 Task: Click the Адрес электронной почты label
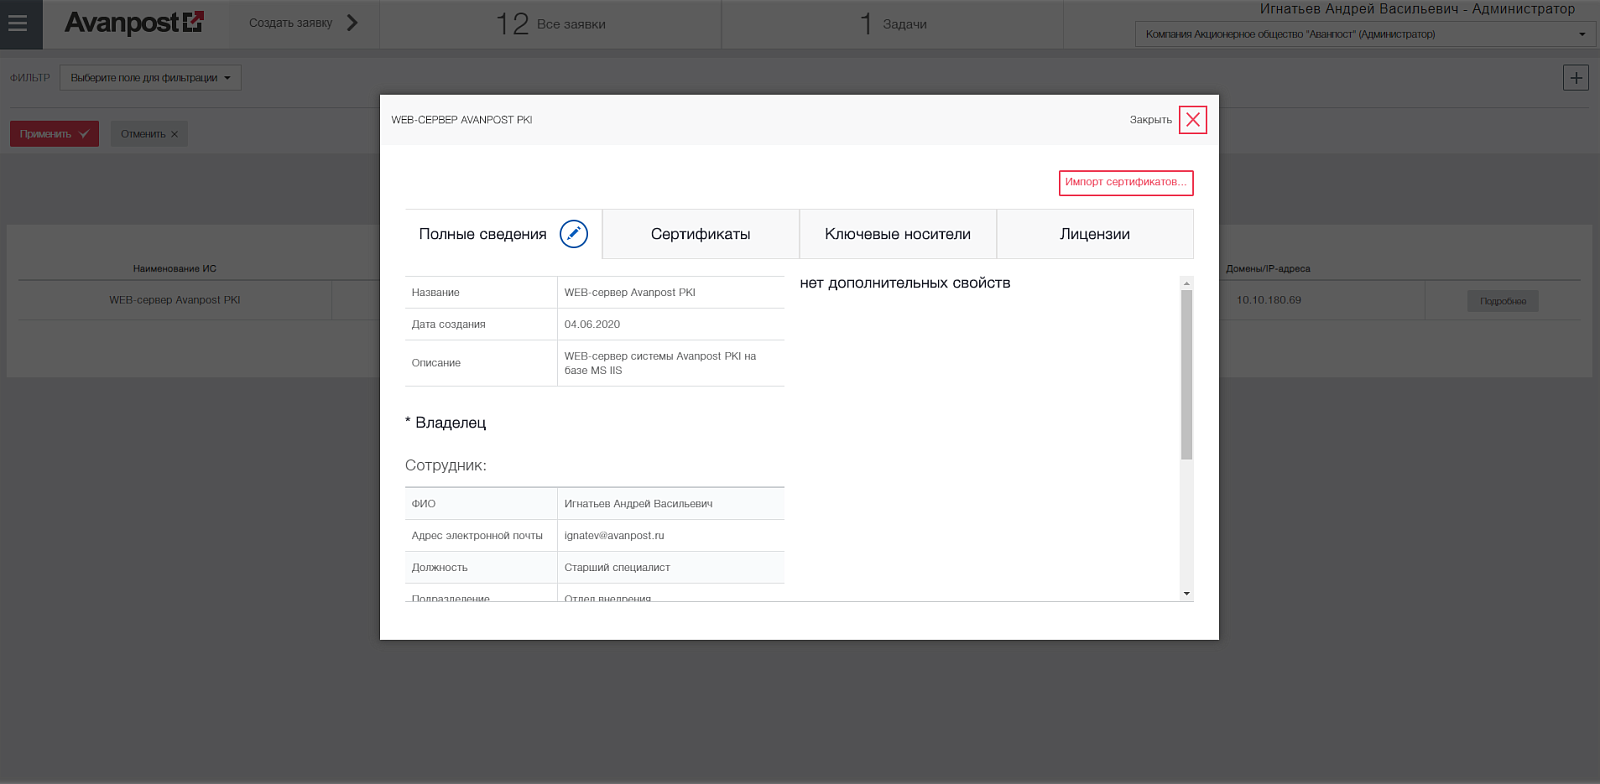point(477,536)
